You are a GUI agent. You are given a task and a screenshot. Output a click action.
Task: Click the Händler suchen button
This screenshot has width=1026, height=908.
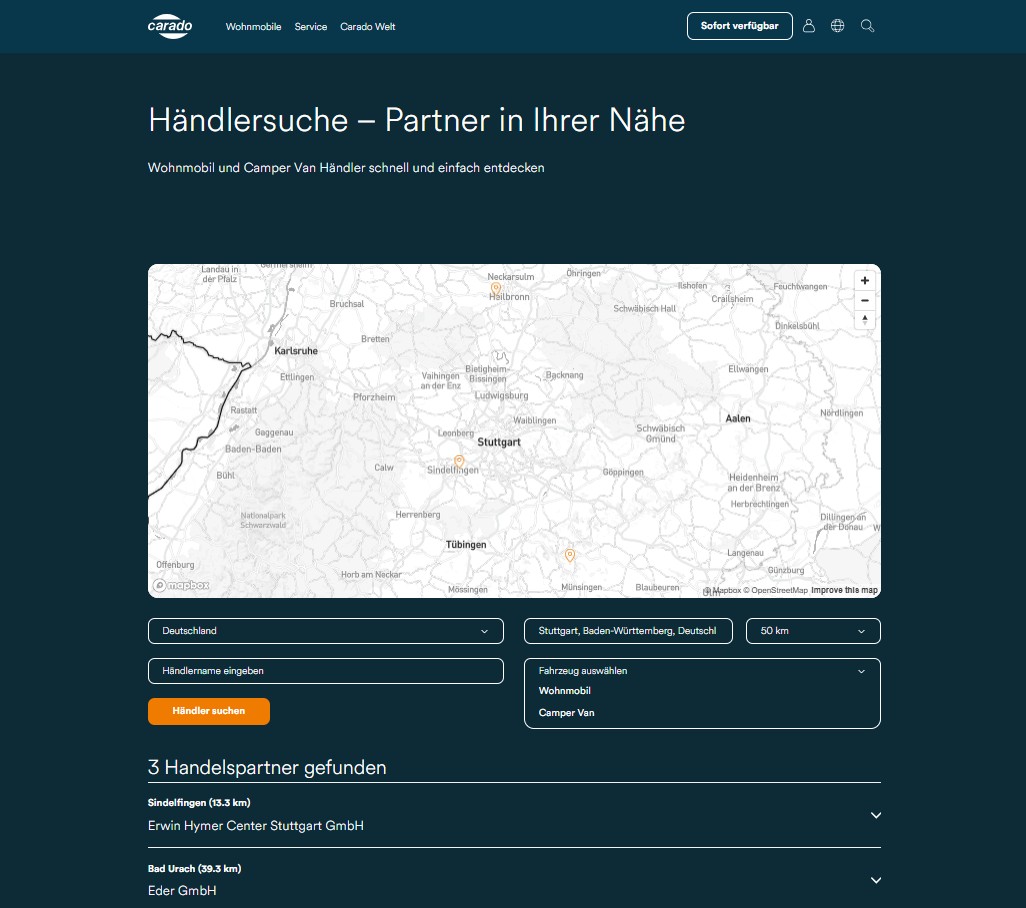pos(209,711)
